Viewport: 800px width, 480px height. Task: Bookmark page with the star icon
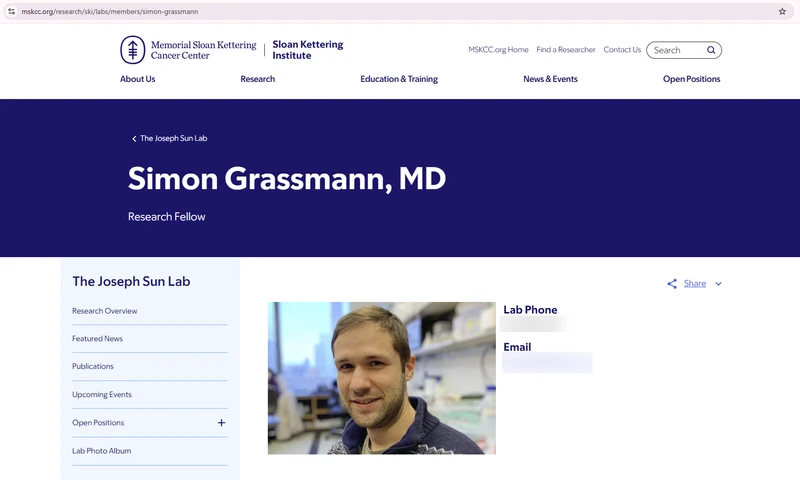782,11
